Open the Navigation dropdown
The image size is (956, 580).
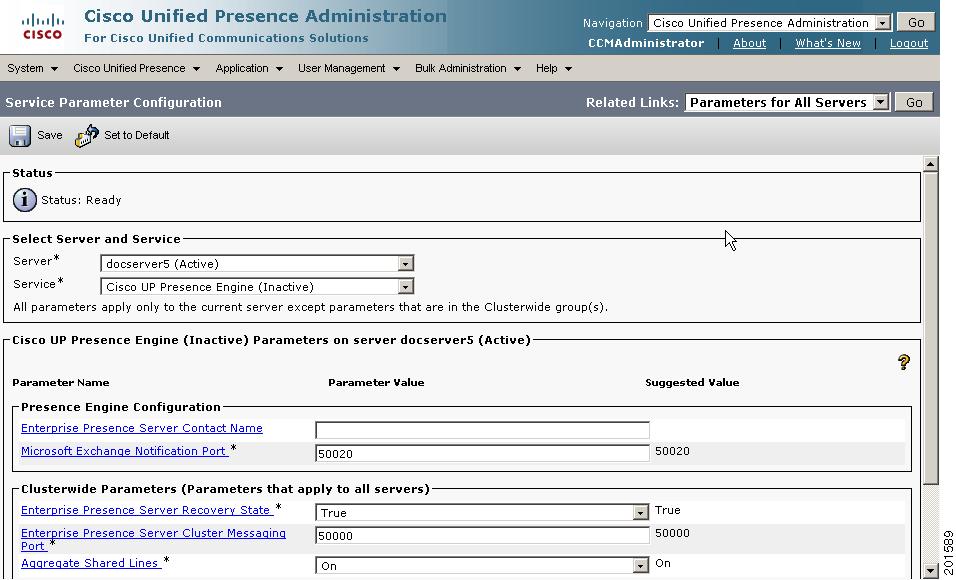coord(770,23)
